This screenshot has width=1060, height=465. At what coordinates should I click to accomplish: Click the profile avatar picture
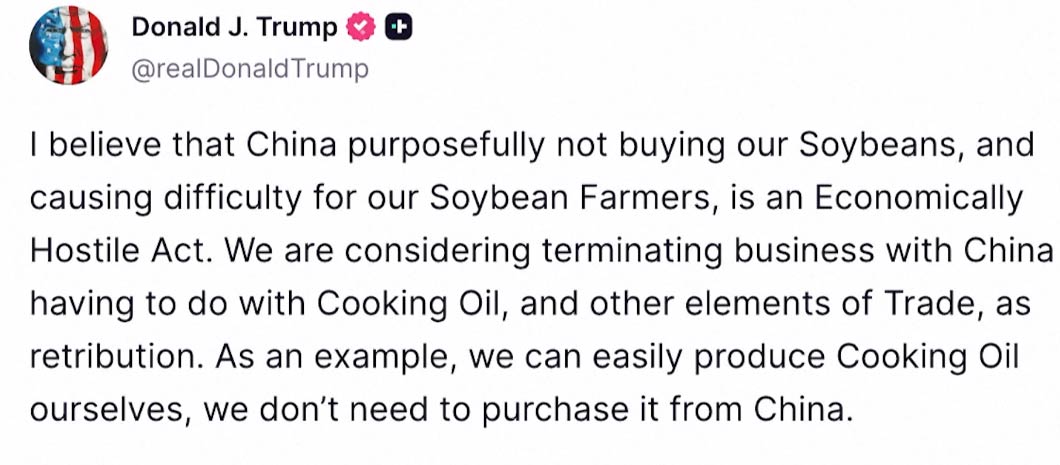(68, 46)
